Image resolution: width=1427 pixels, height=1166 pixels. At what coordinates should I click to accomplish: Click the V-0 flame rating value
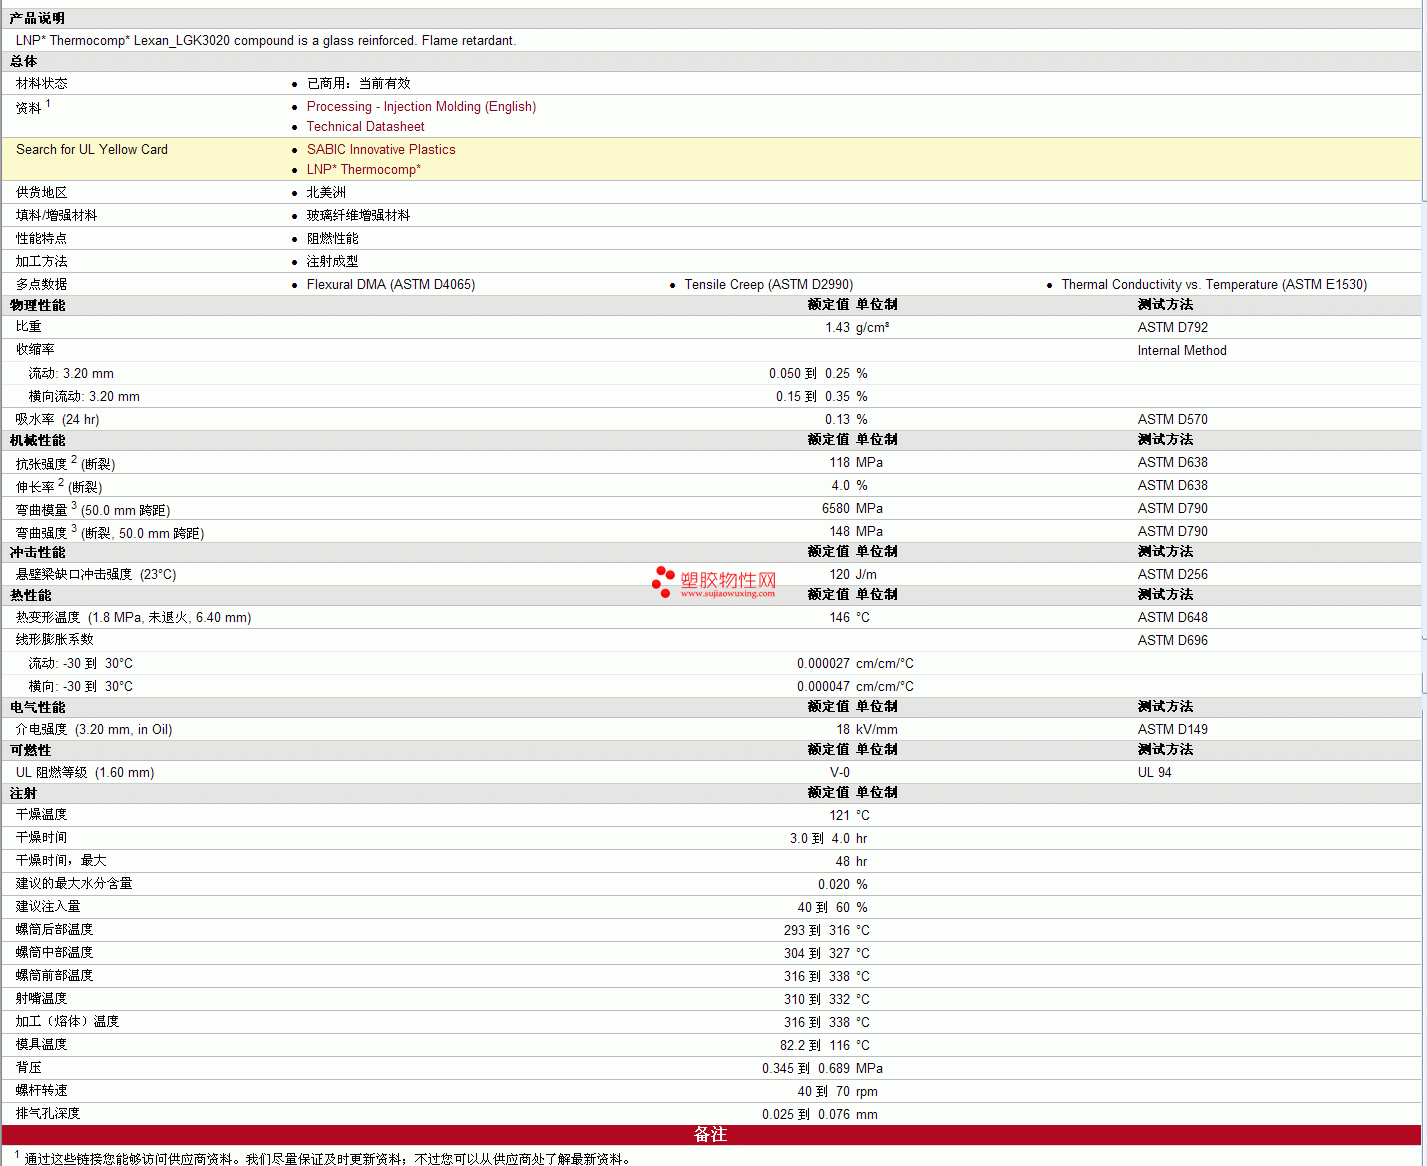(x=840, y=773)
